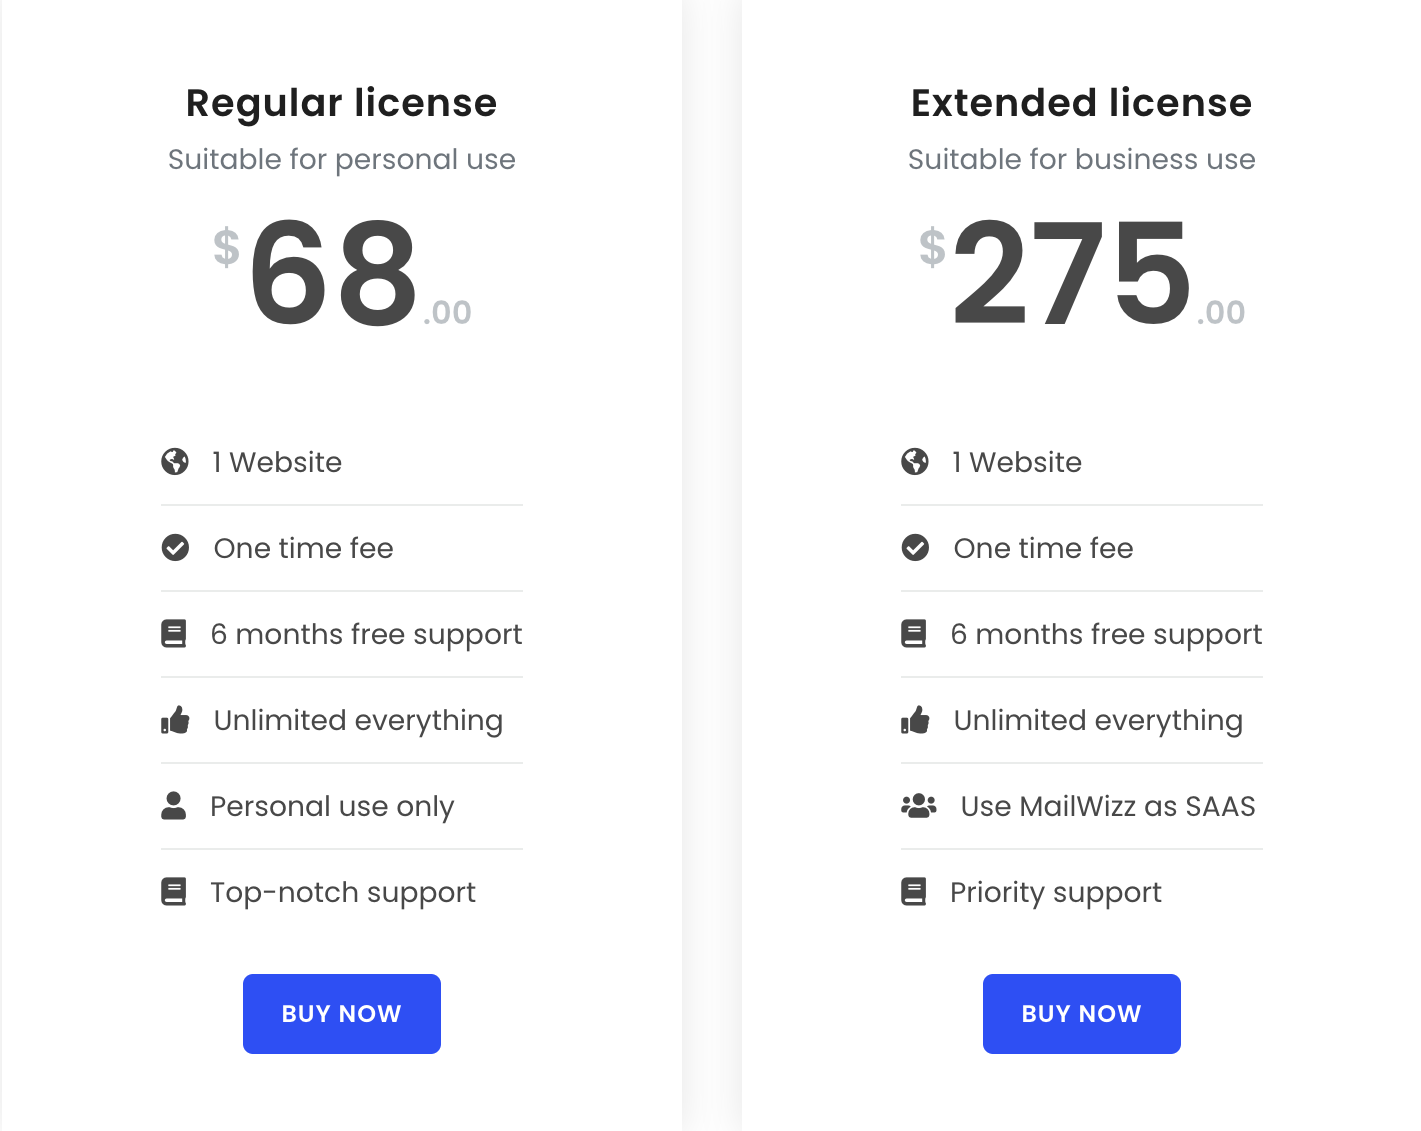
Task: Click the thumbs-up icon in Regular license
Action: click(x=175, y=720)
